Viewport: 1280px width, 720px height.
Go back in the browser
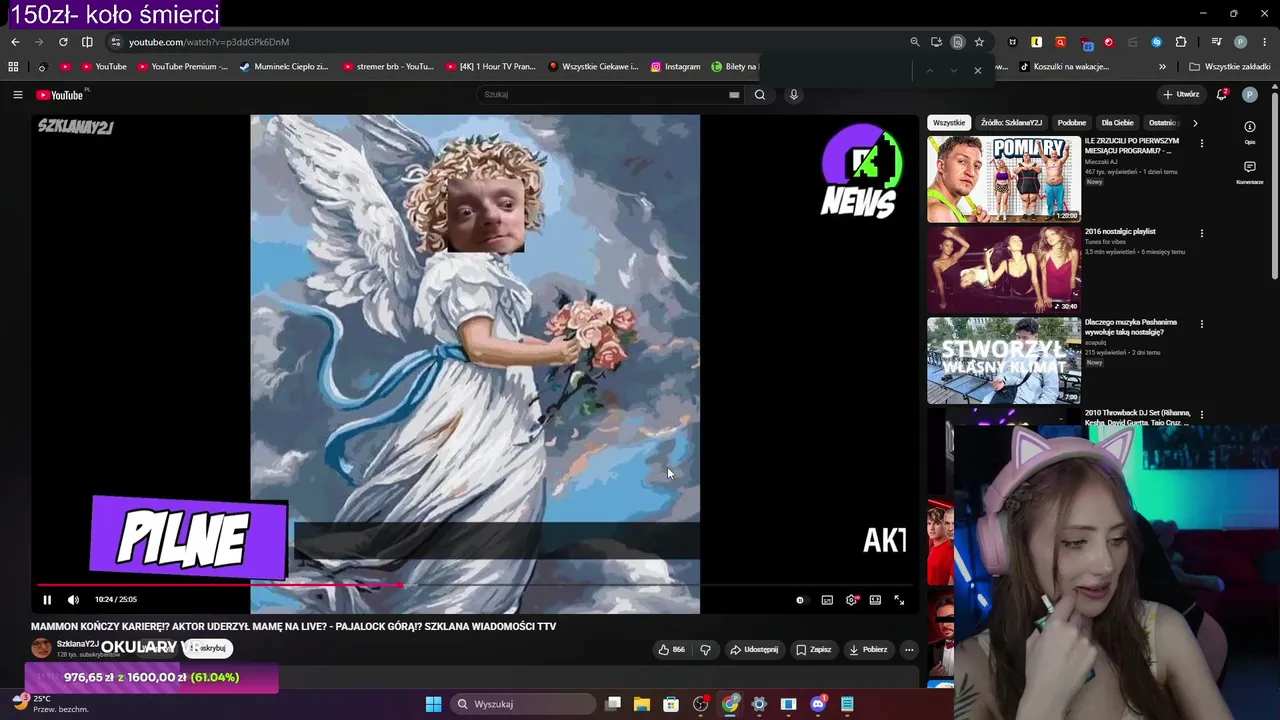[x=15, y=42]
